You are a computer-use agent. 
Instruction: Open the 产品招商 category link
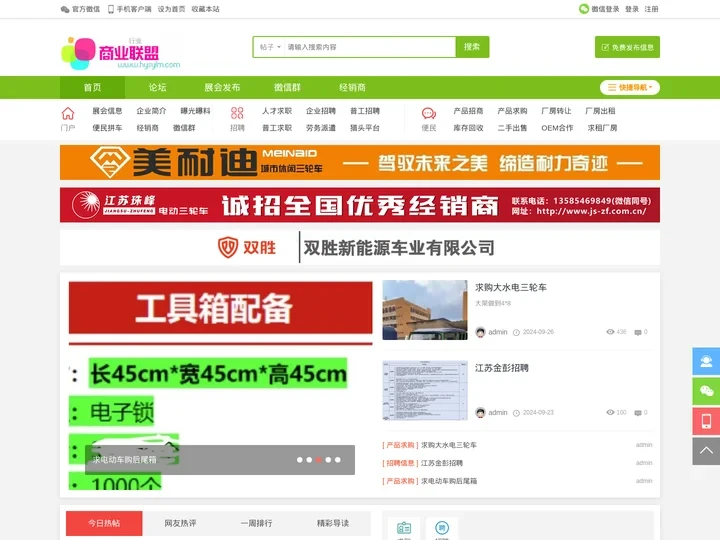468,111
